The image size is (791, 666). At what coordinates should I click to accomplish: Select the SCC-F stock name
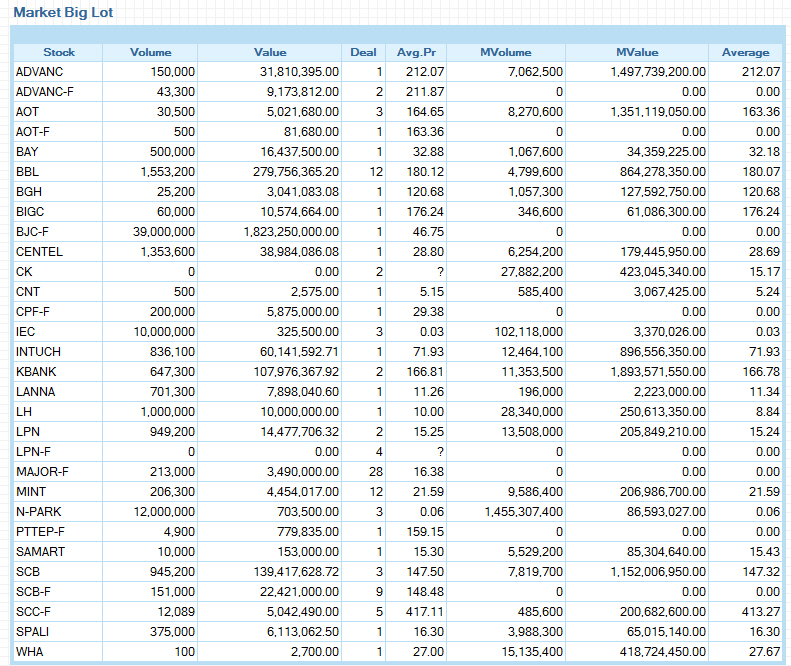[33, 612]
